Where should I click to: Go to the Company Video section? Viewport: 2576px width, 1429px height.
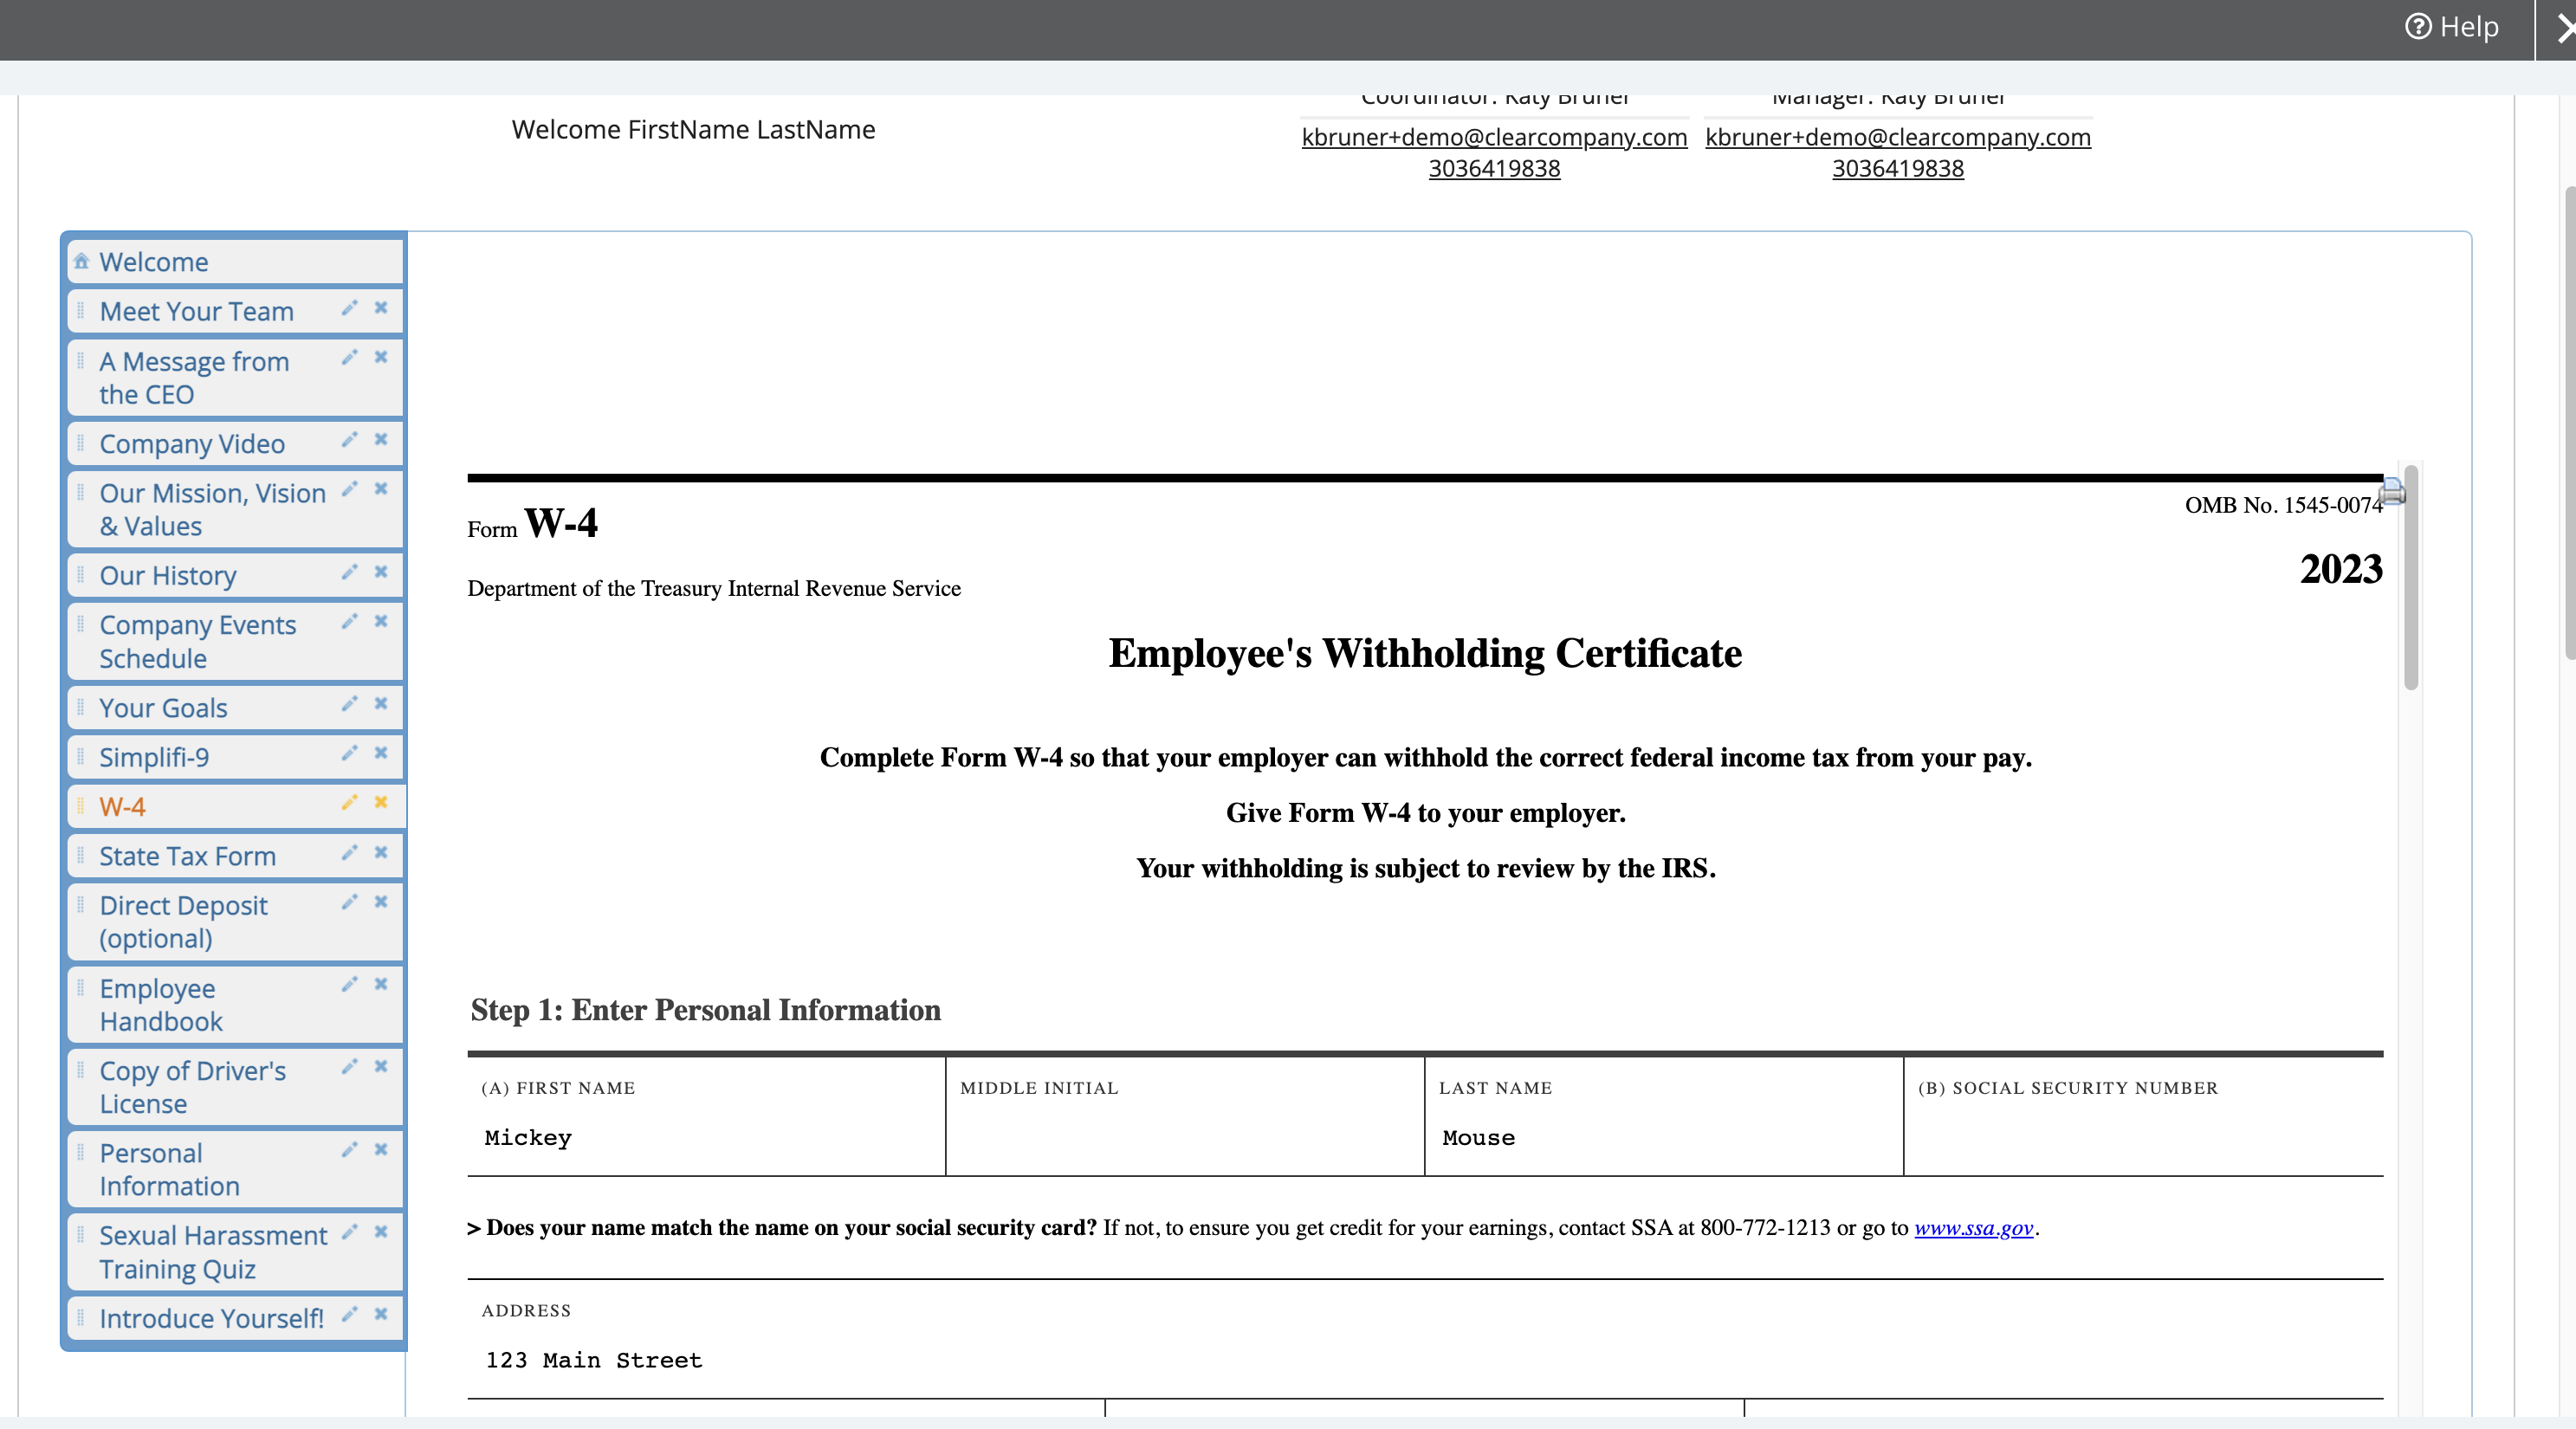[192, 444]
